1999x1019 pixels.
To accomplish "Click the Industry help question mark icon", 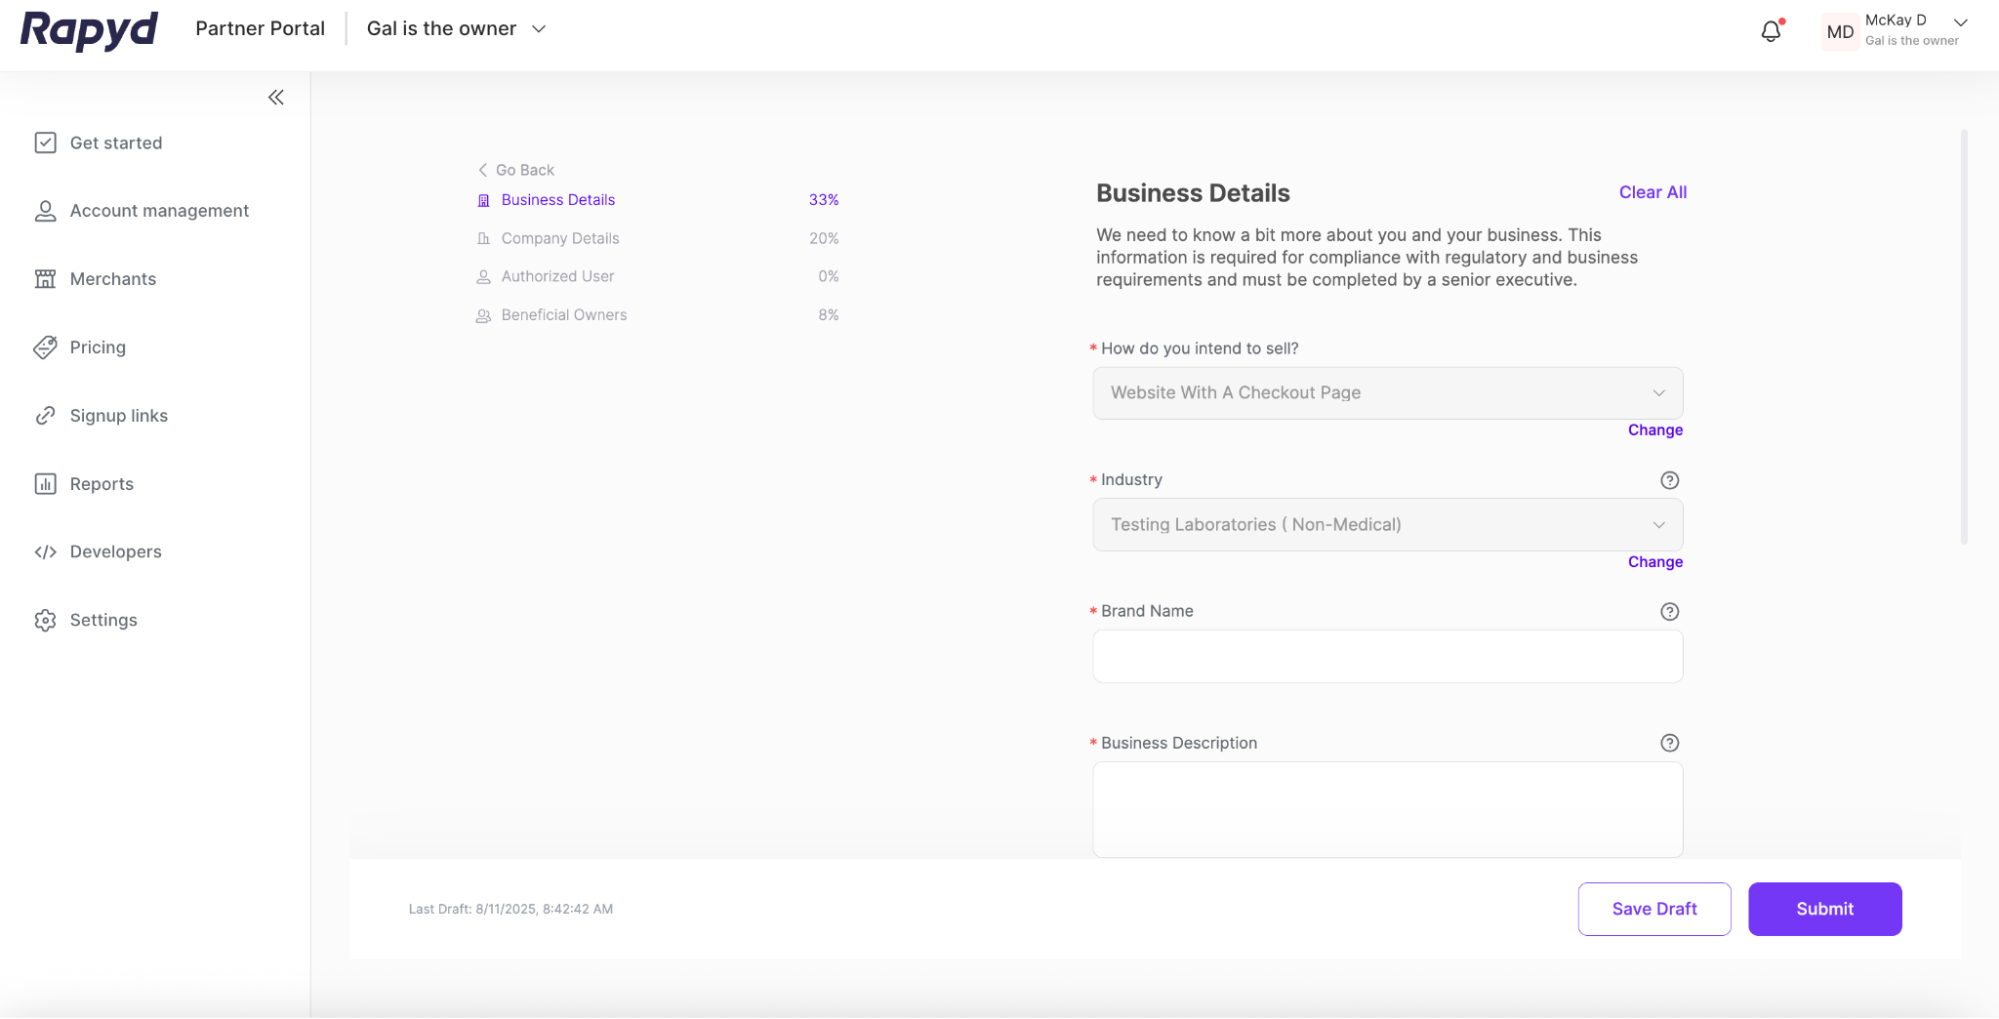I will click(x=1669, y=480).
